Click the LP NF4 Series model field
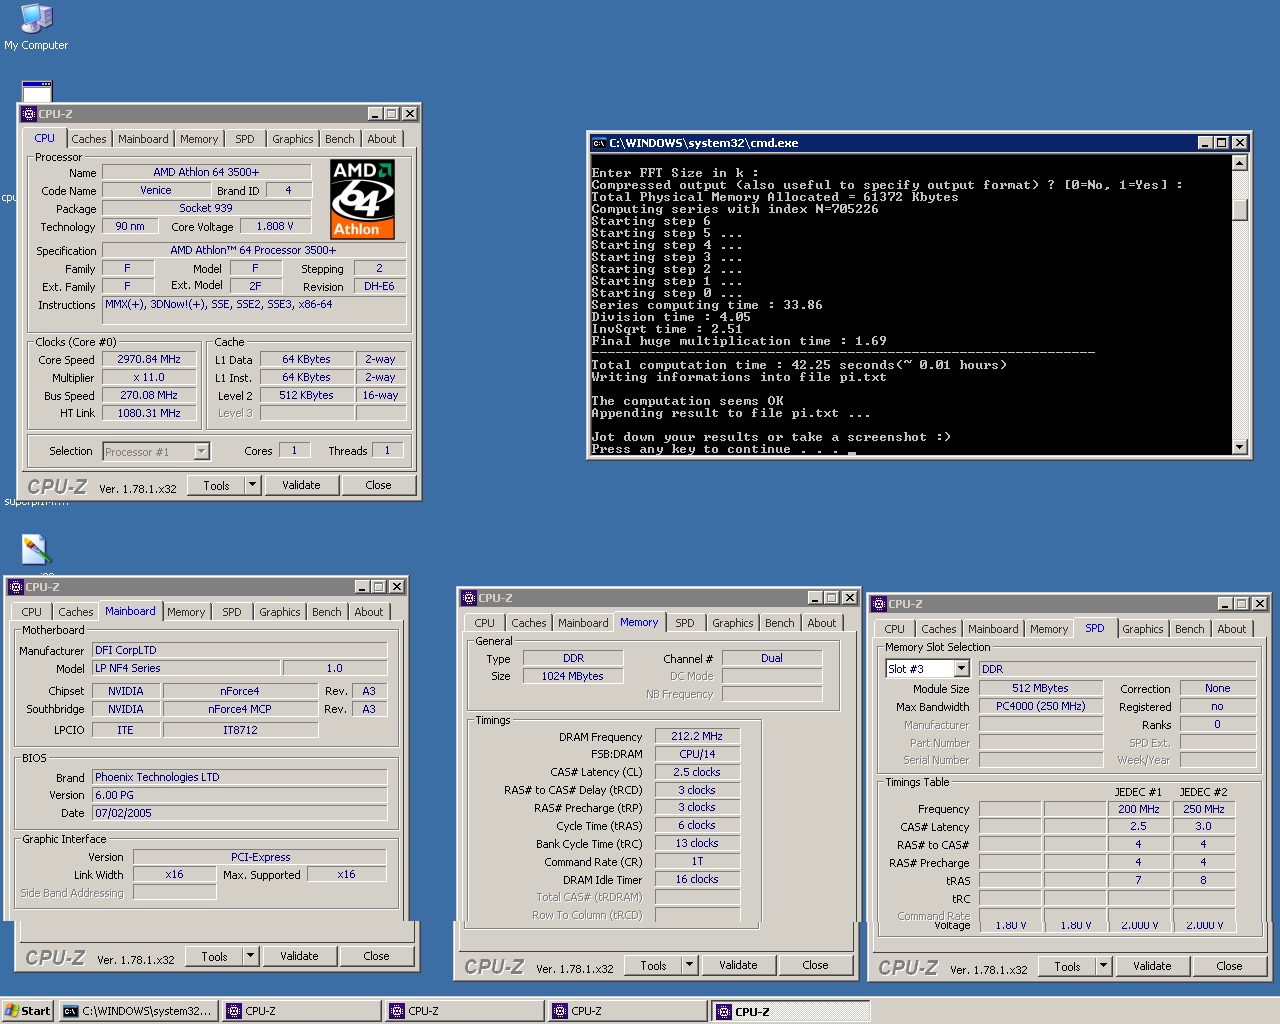The width and height of the screenshot is (1280, 1024). (x=184, y=668)
